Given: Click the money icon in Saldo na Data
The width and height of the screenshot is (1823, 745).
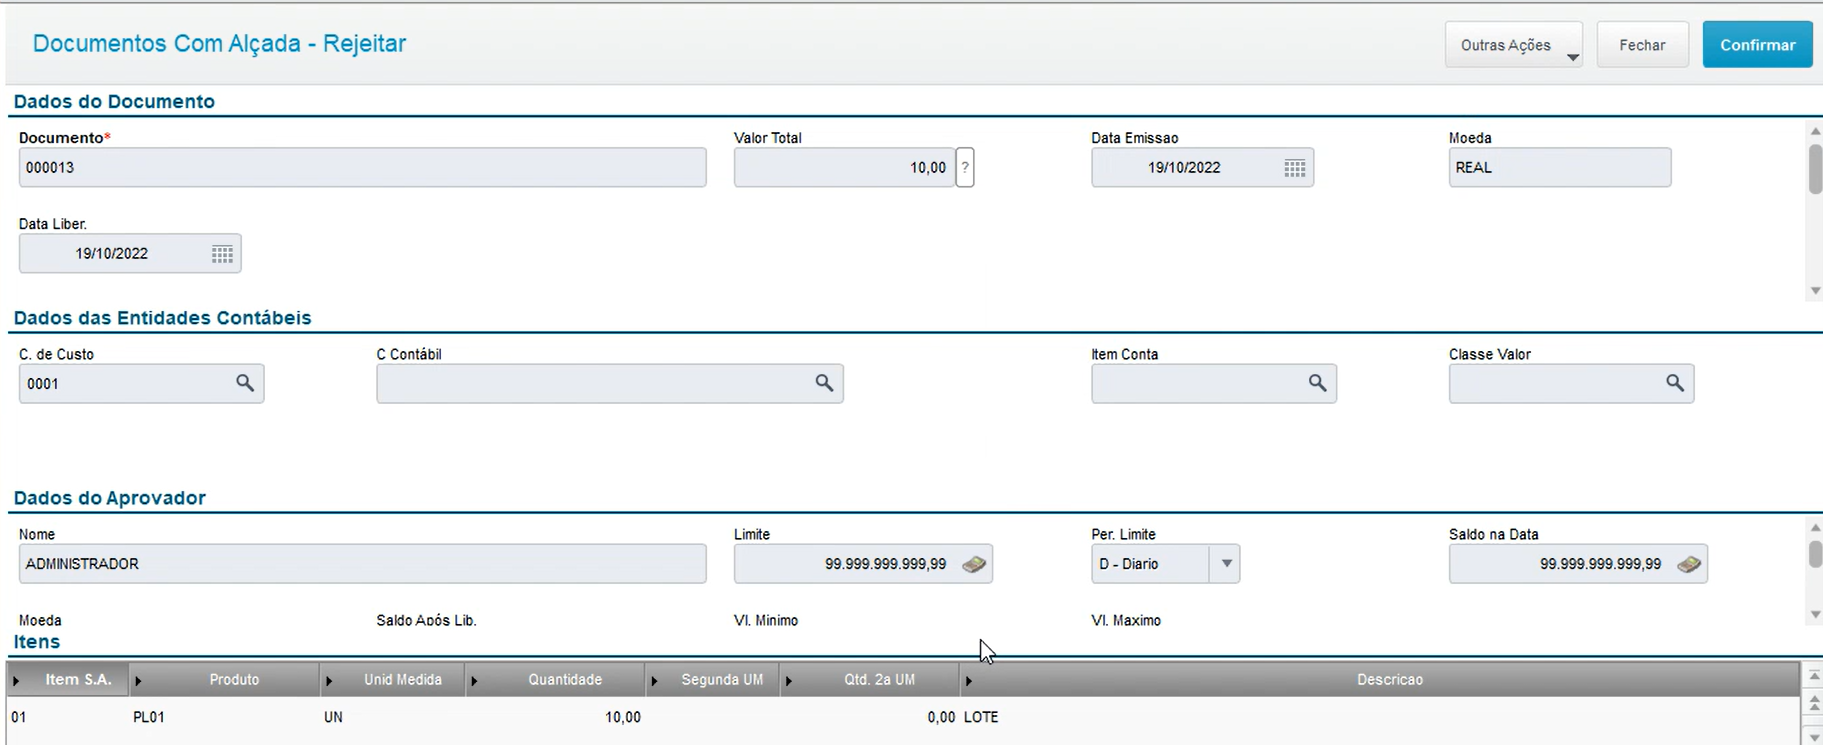Looking at the screenshot, I should 1689,564.
